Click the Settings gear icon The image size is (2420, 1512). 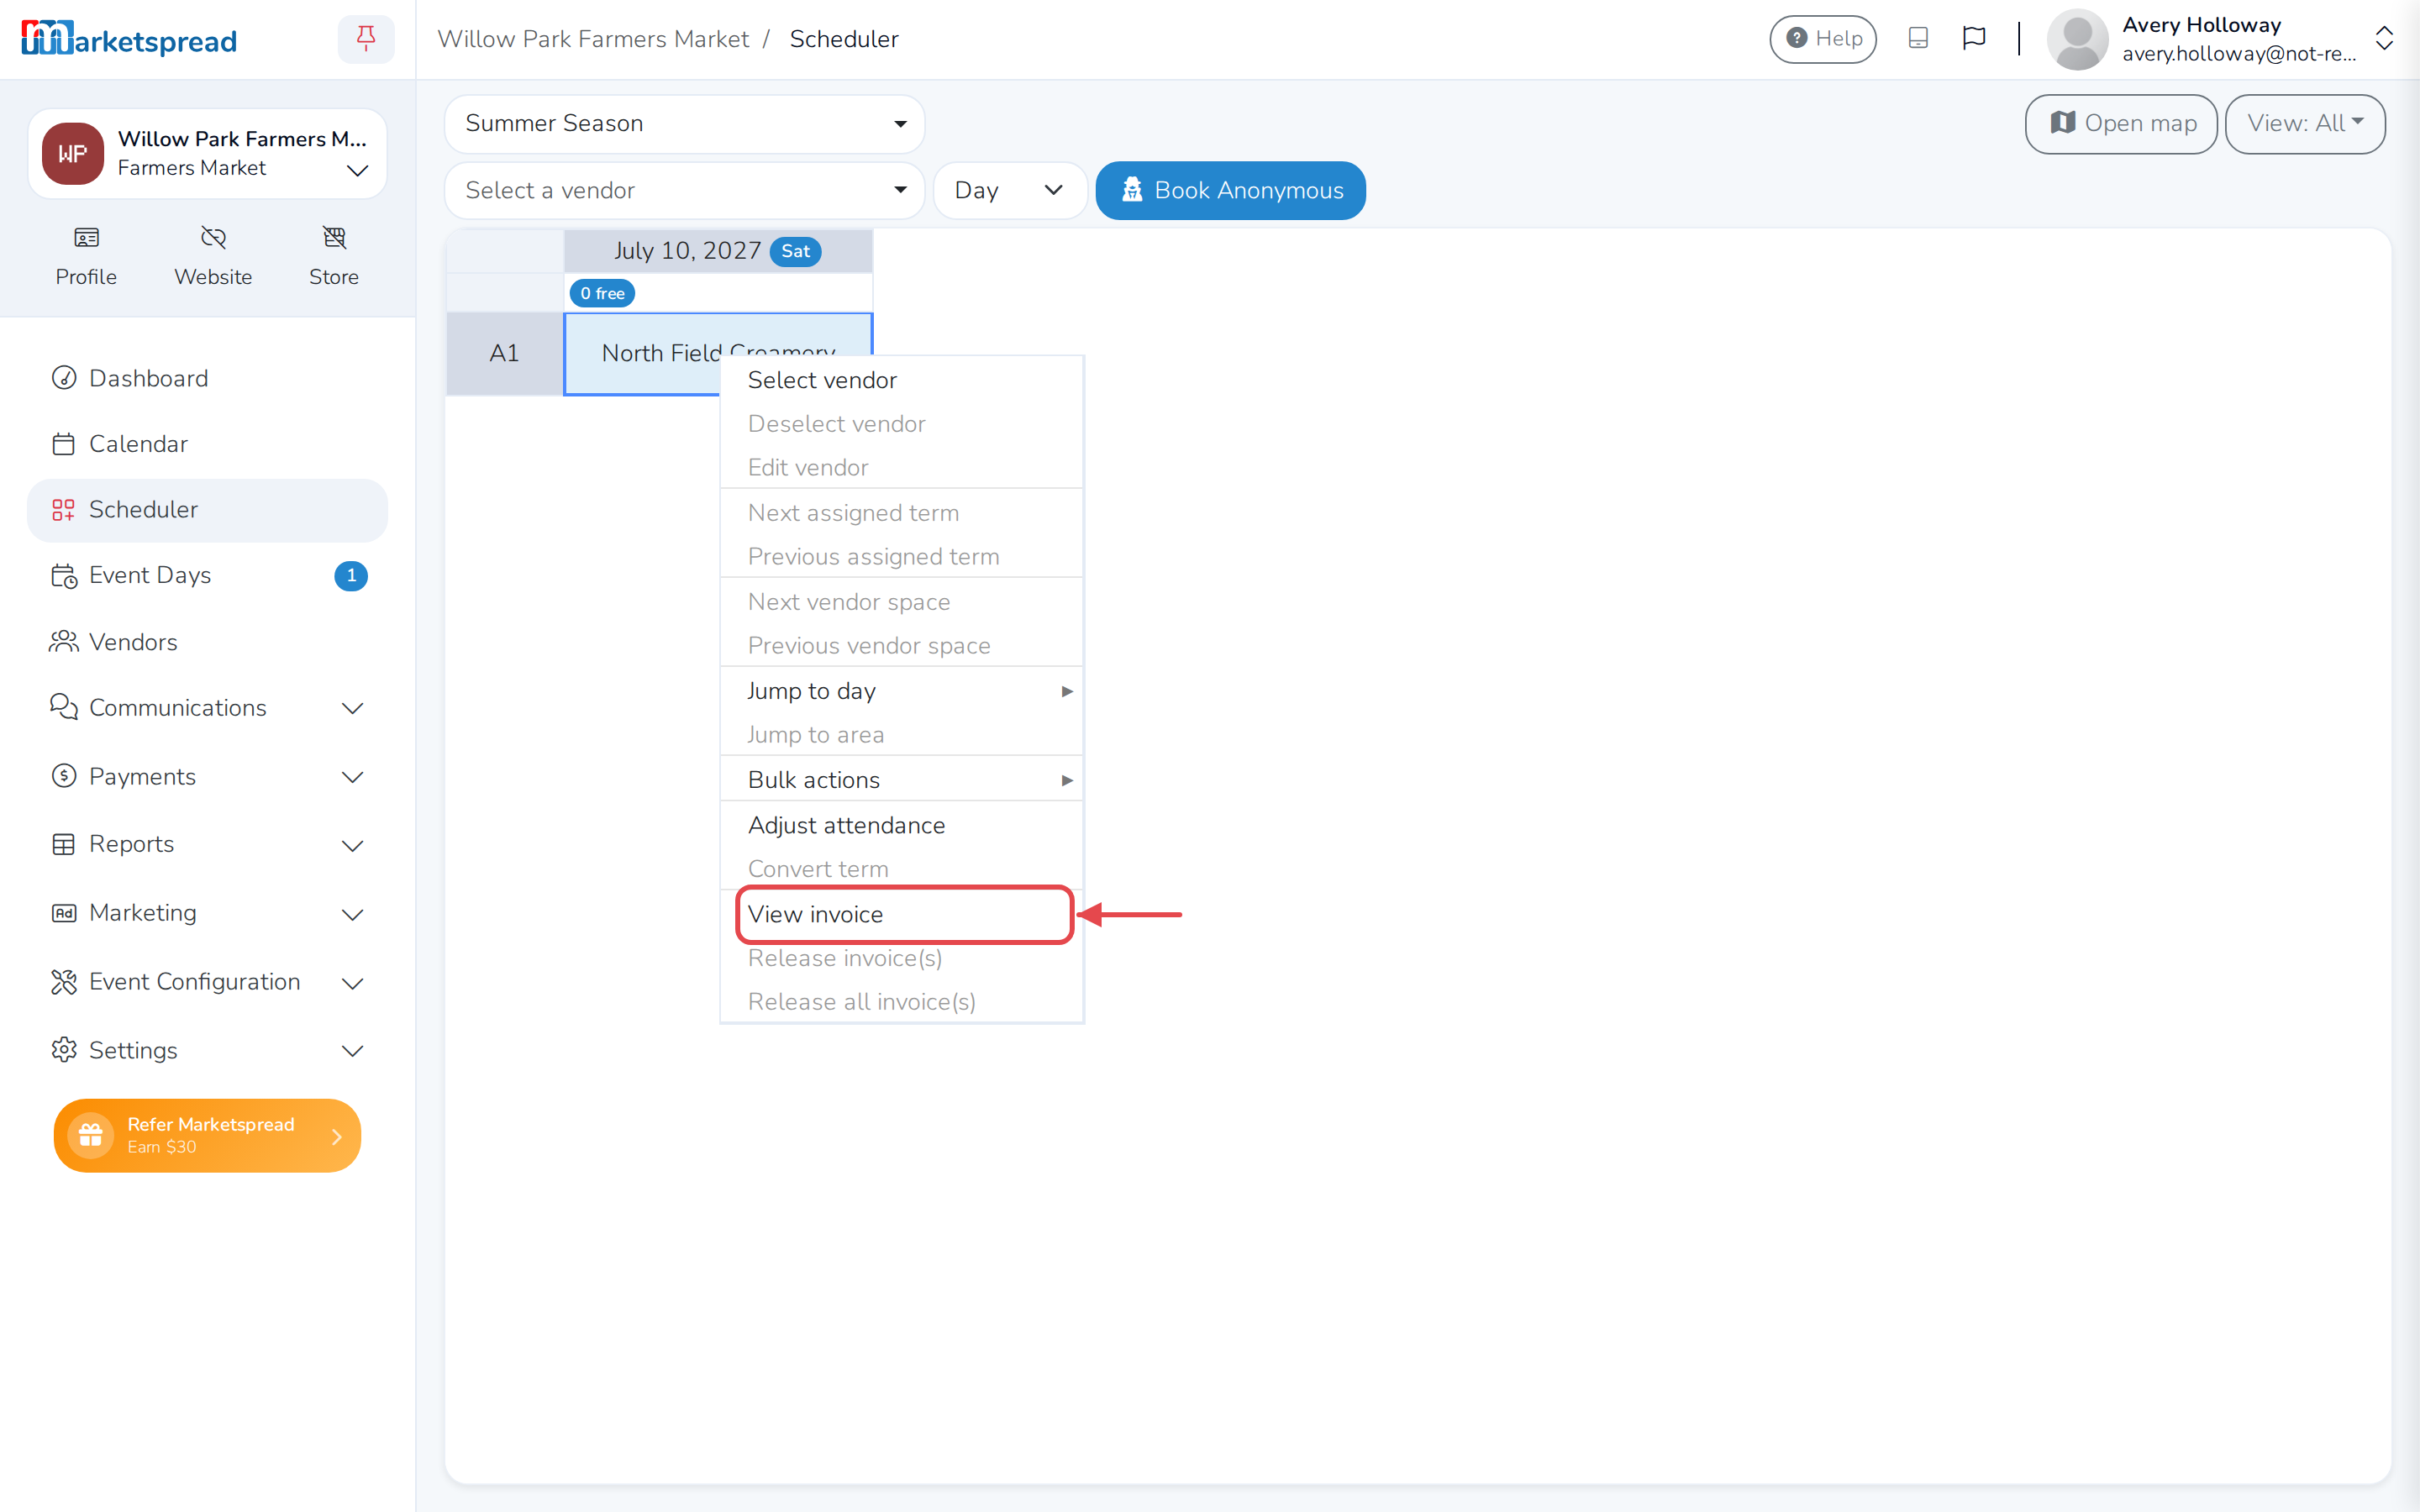point(64,1050)
